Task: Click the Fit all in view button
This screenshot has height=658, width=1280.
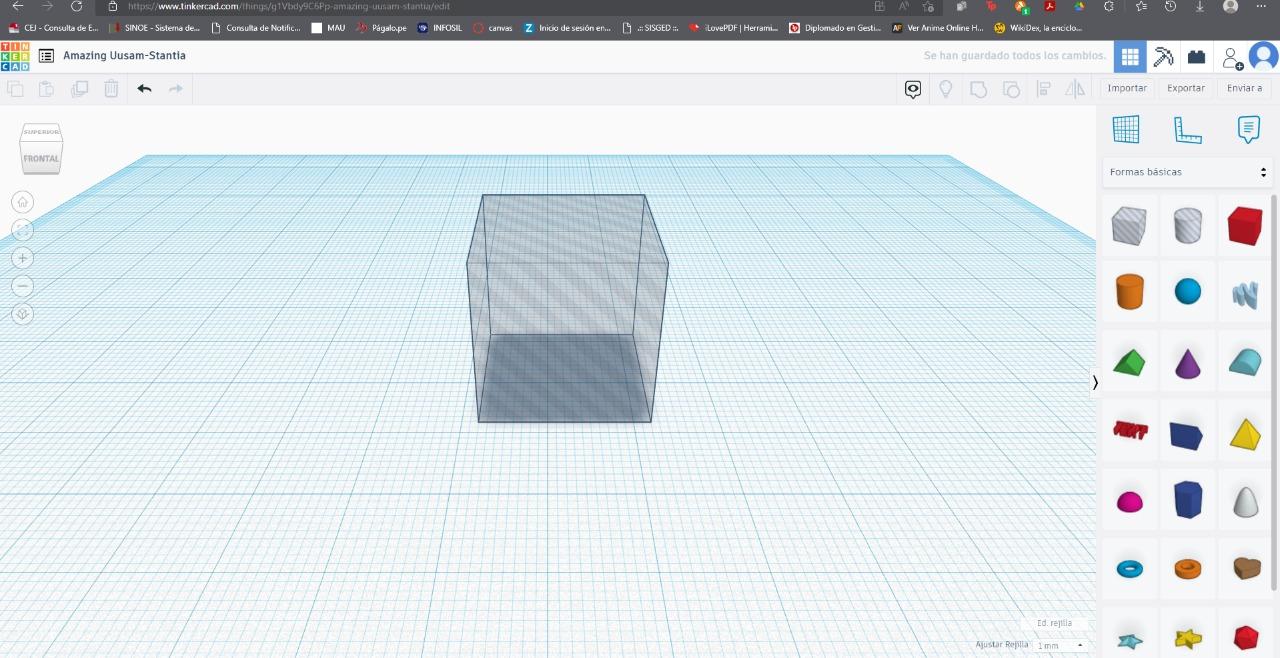Action: point(22,230)
